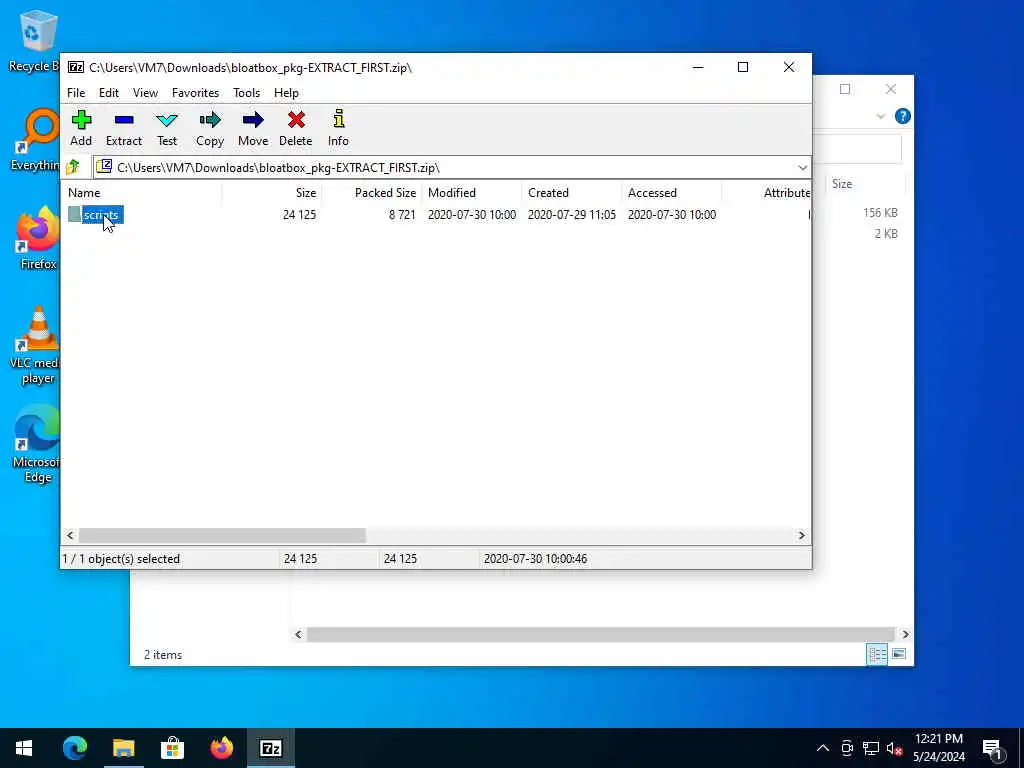Select the Everything desktop shortcut
Screen dimensions: 1024x768
pos(36,140)
